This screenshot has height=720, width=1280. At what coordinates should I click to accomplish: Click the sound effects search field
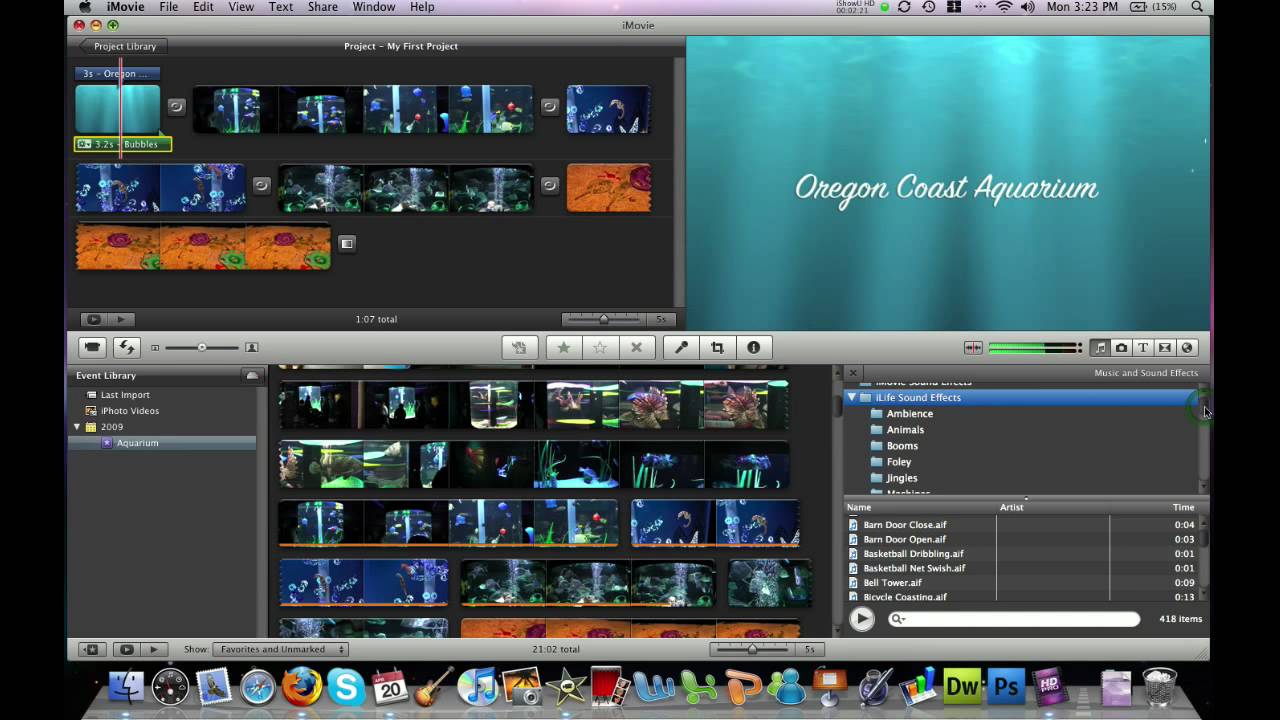(1014, 619)
